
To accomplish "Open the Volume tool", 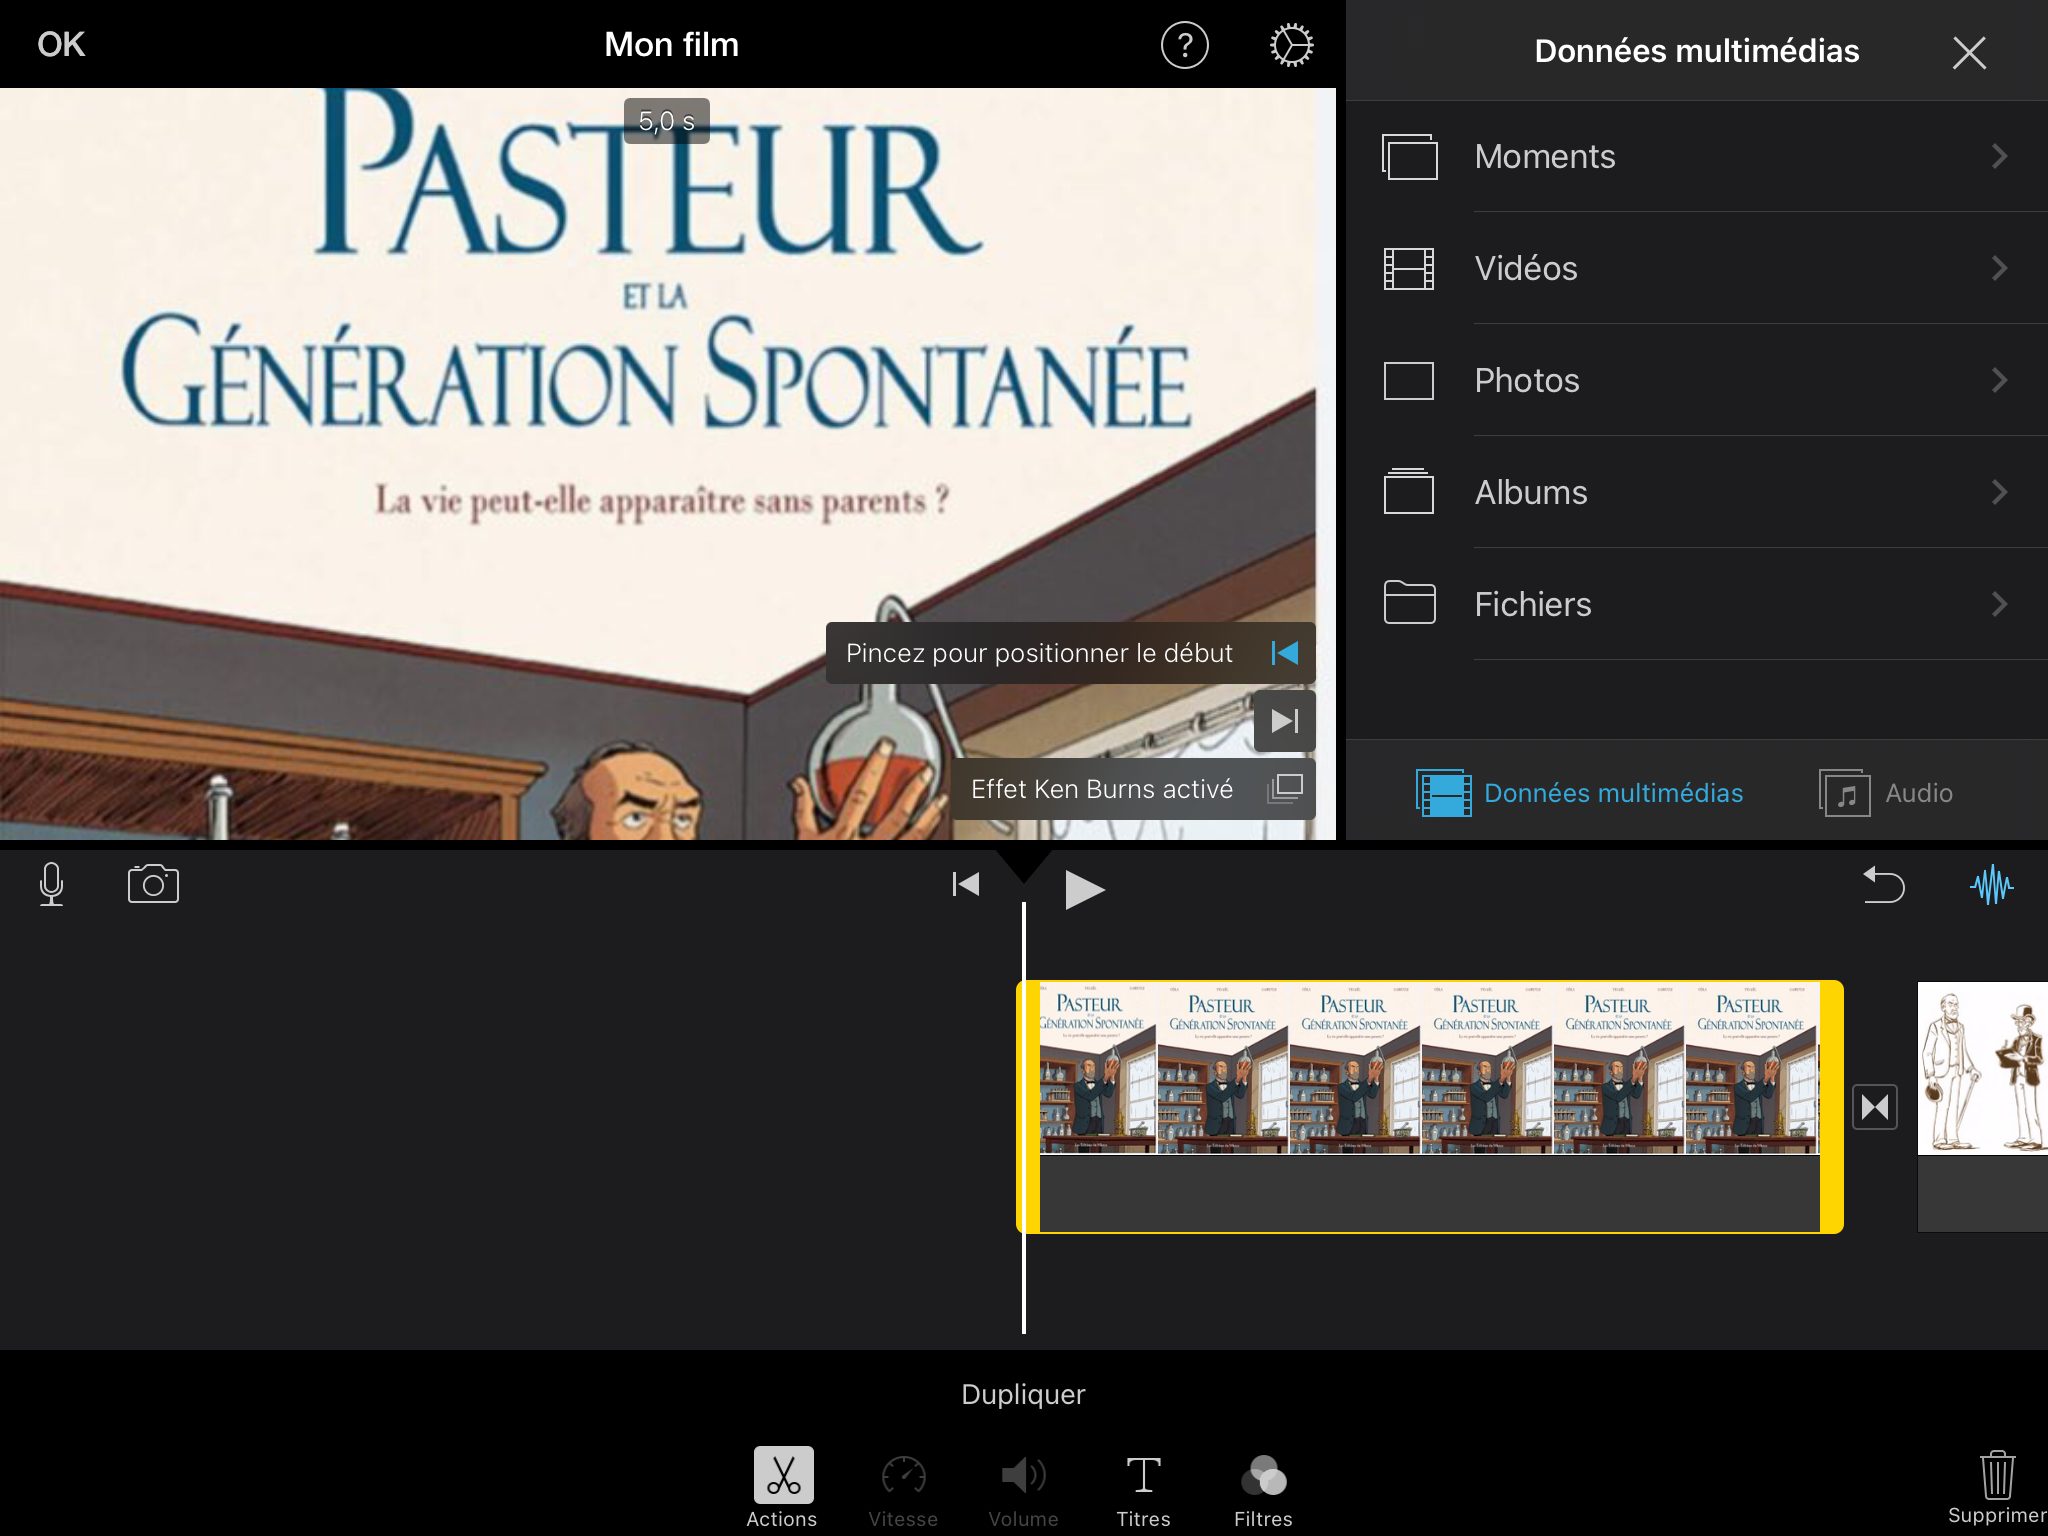I will coord(1023,1490).
